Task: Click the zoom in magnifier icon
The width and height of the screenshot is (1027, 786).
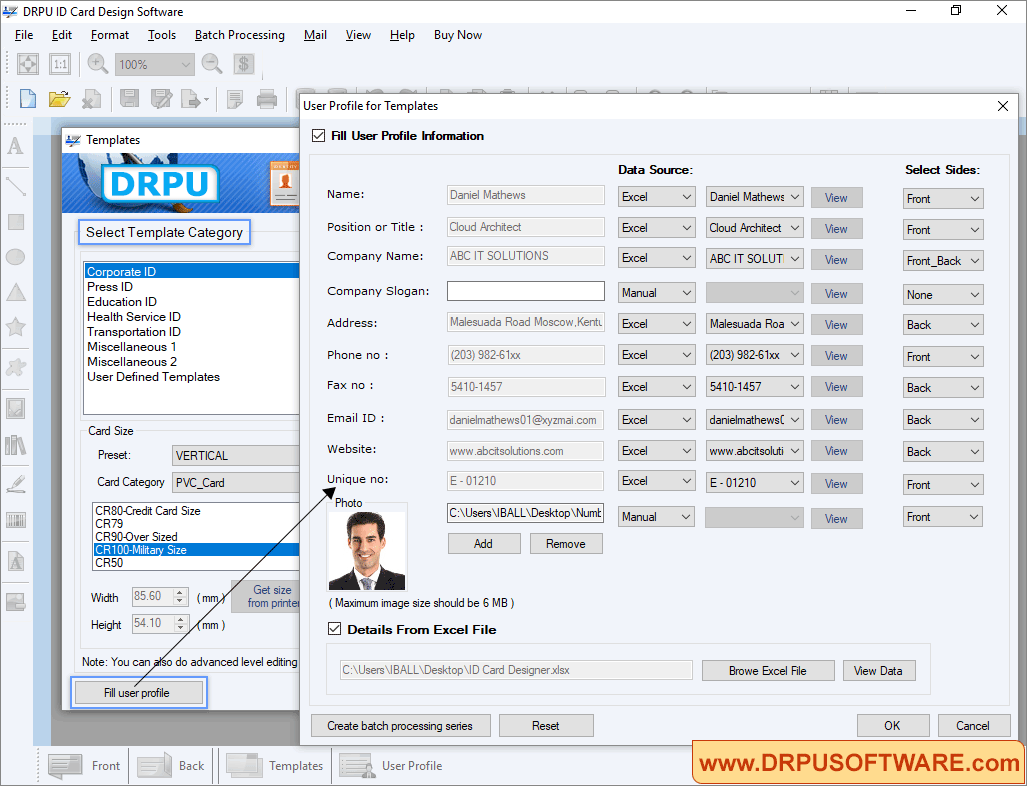Action: (98, 64)
